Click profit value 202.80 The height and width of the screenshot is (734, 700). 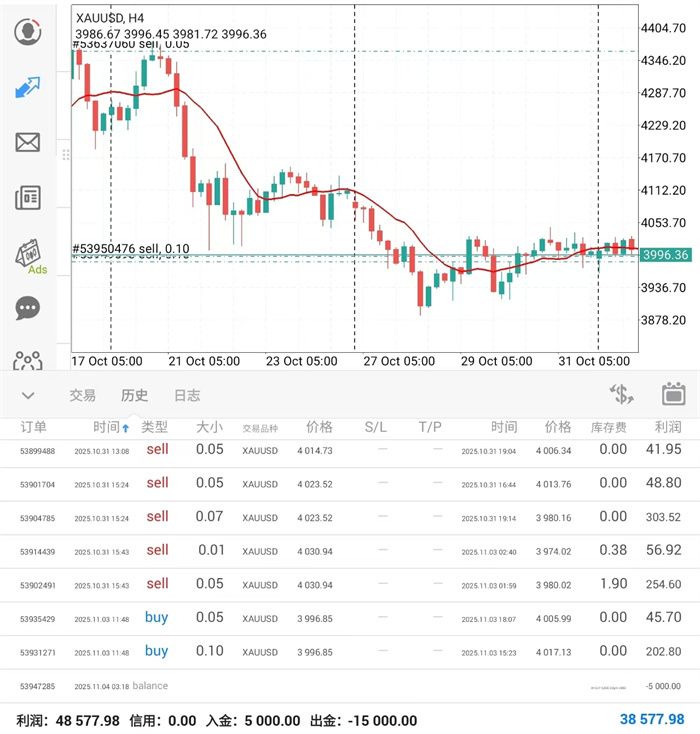[x=663, y=652]
